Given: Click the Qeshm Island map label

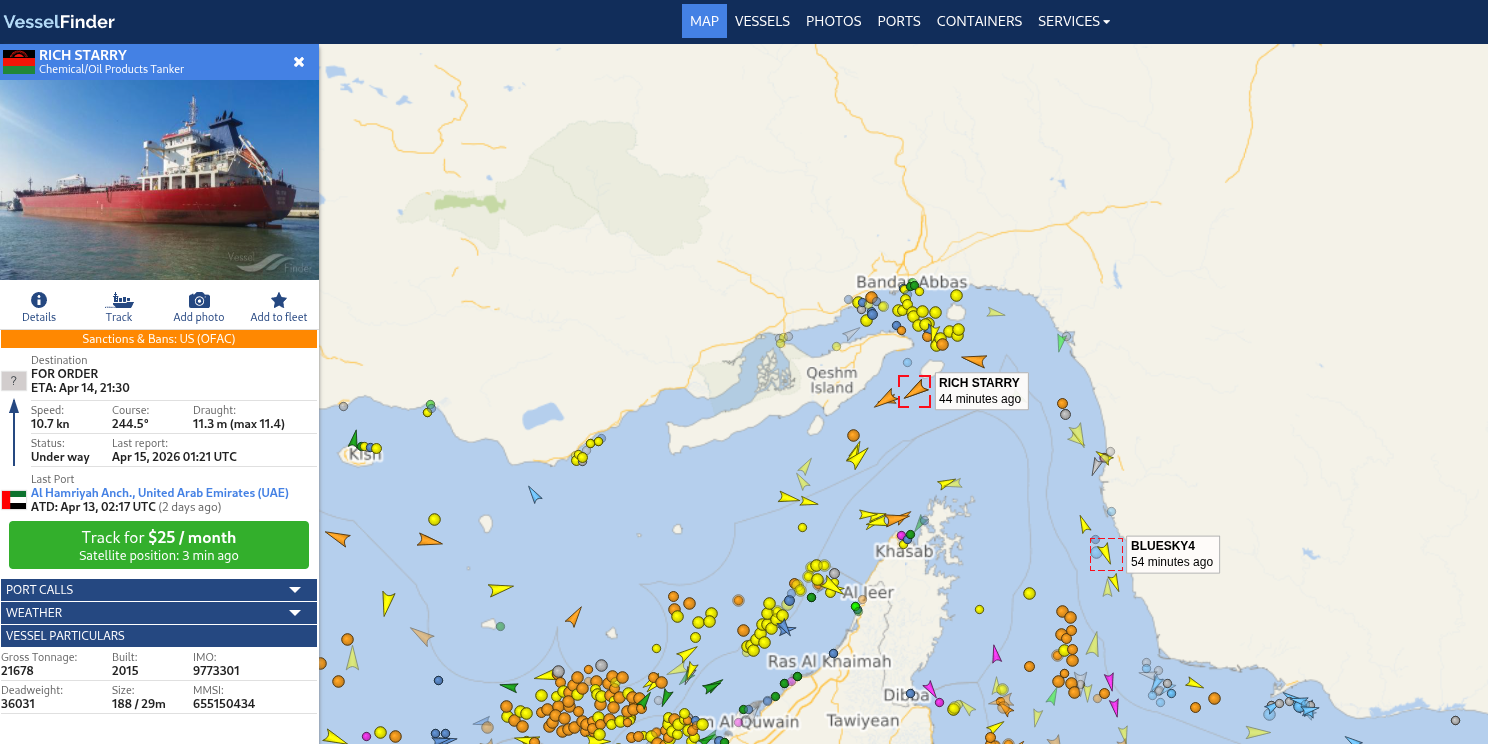Looking at the screenshot, I should coord(831,380).
